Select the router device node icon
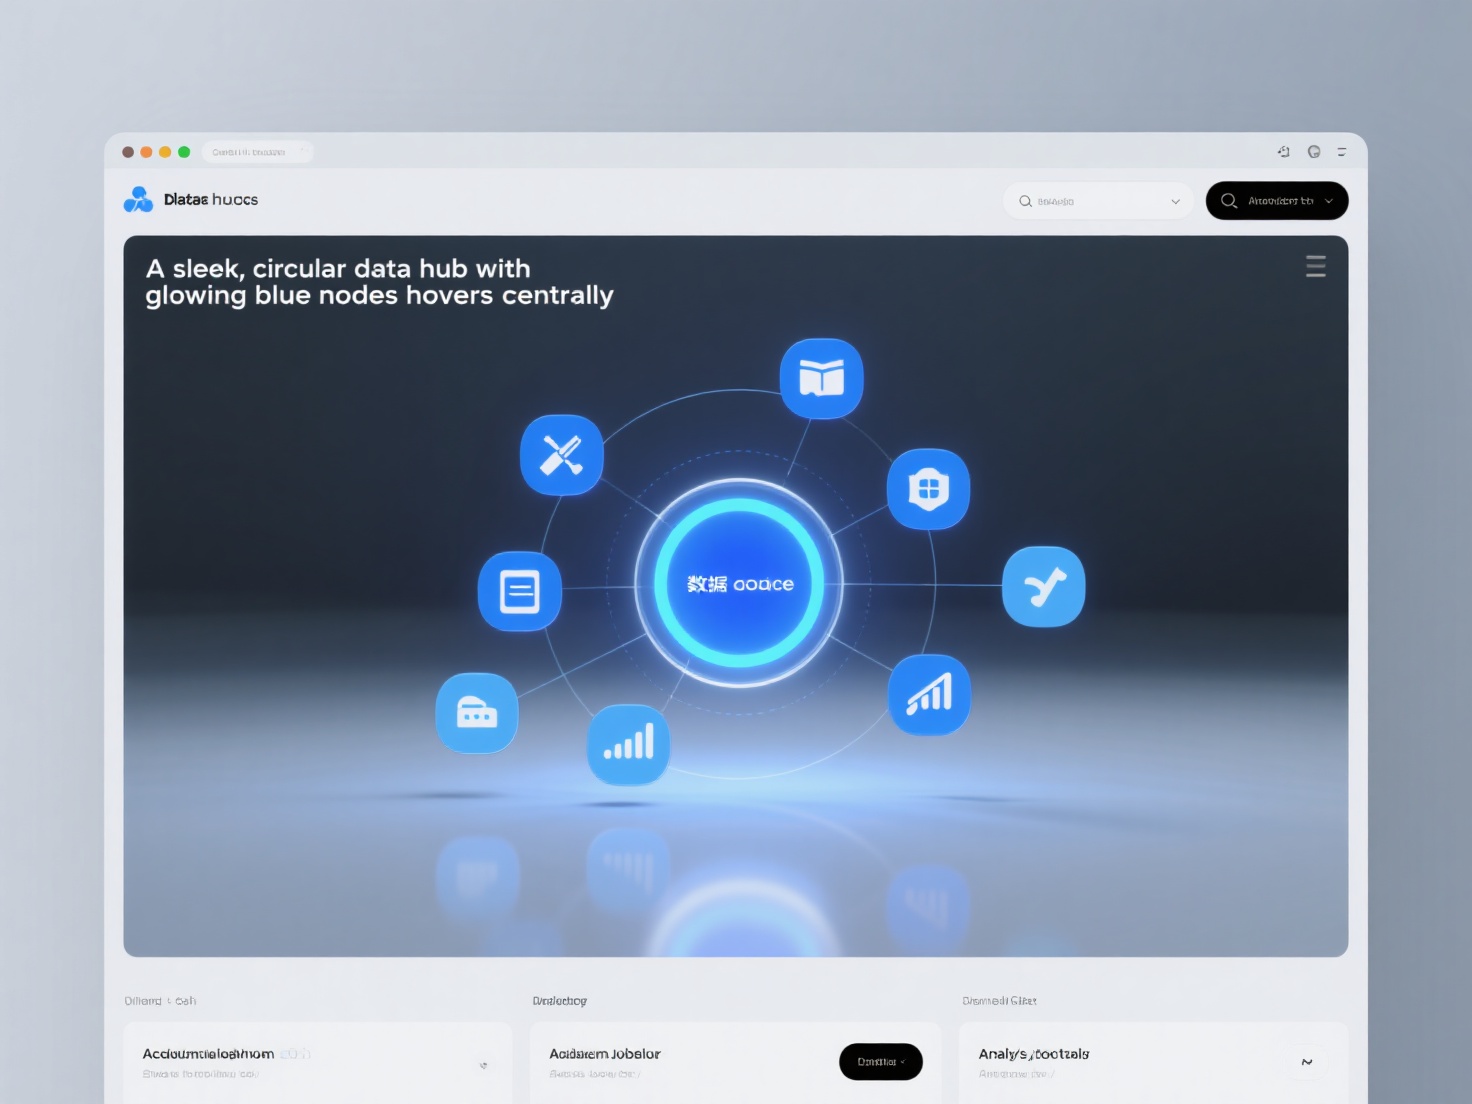1472x1104 pixels. [x=477, y=713]
